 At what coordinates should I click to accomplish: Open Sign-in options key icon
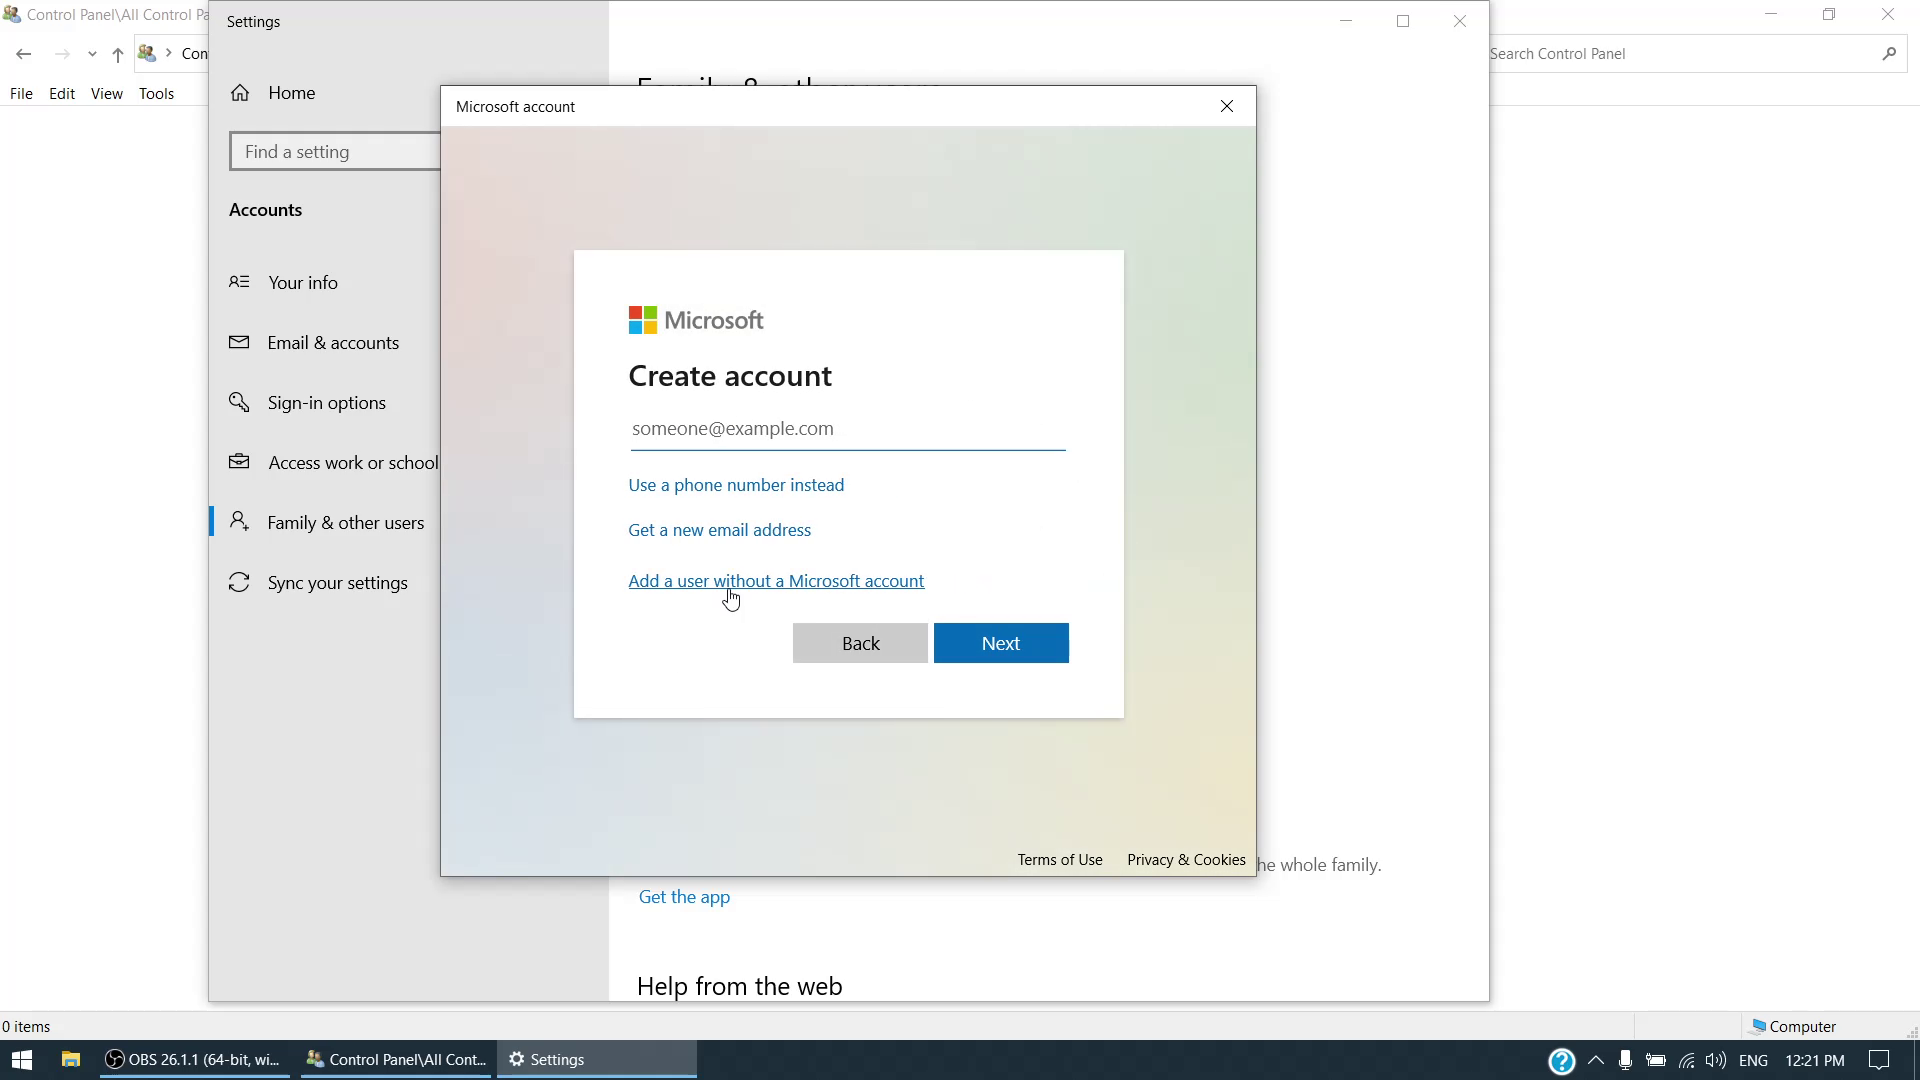pos(239,402)
